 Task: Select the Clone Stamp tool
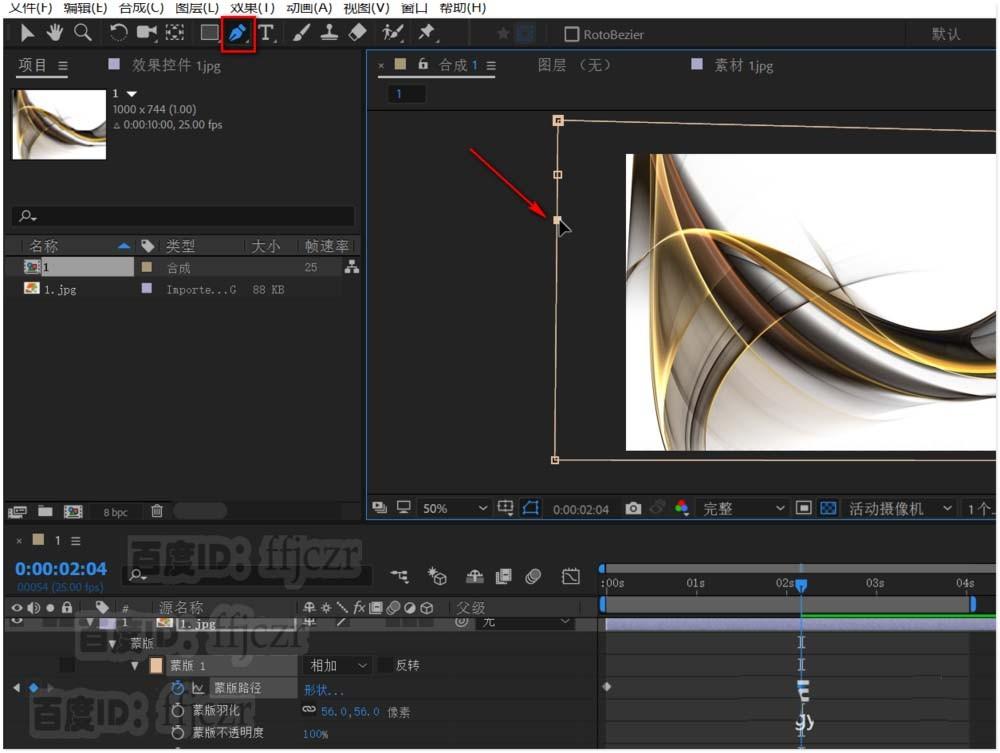click(329, 33)
